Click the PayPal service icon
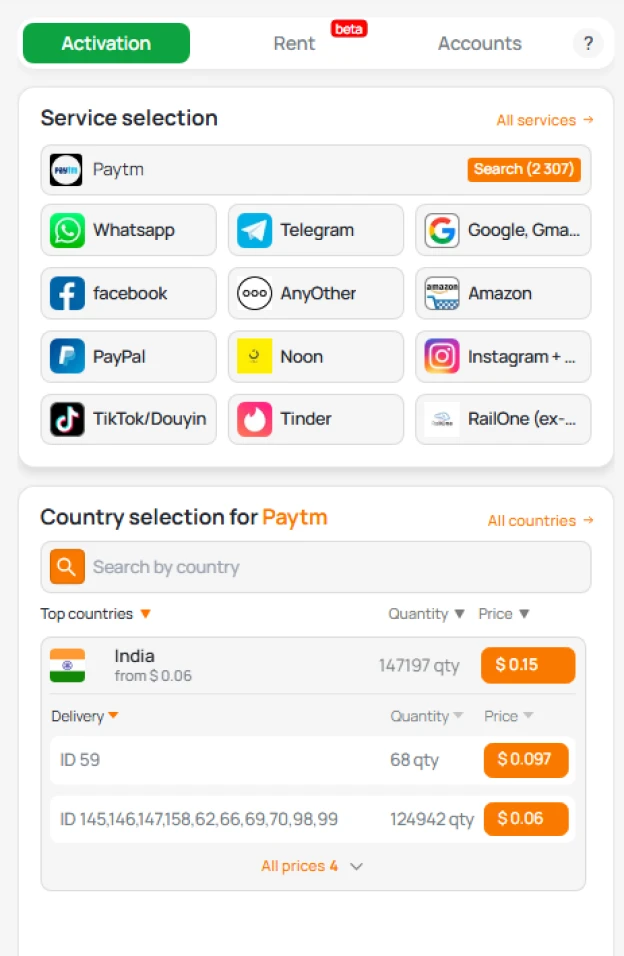Image resolution: width=624 pixels, height=956 pixels. (x=66, y=356)
